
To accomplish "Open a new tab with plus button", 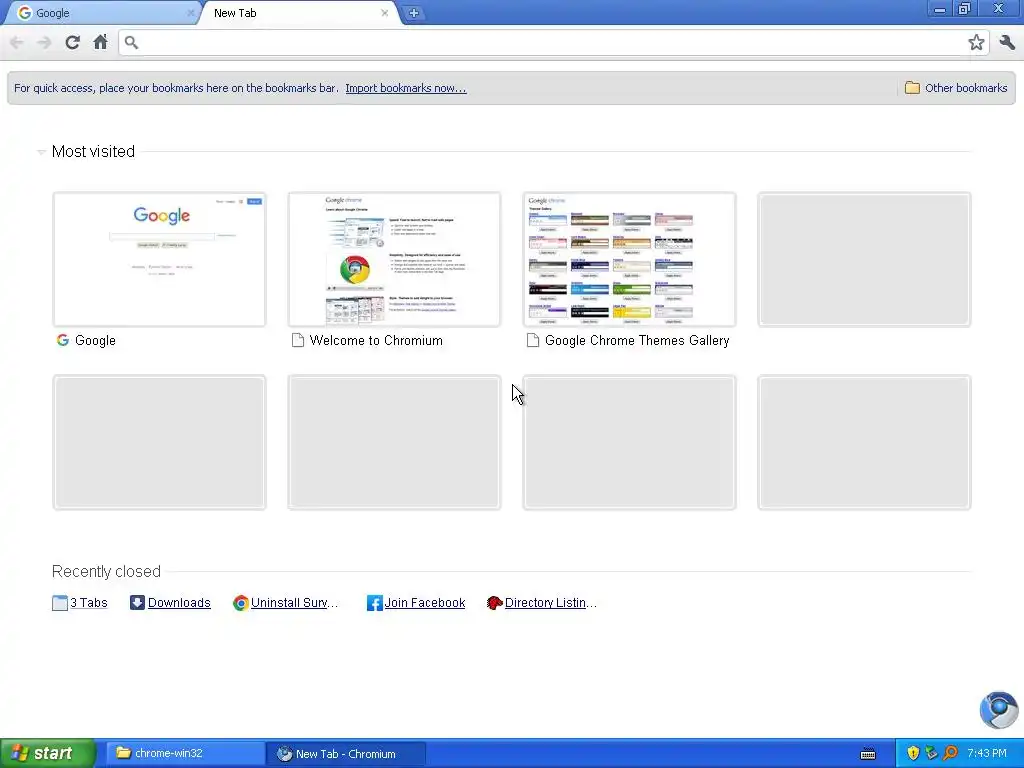I will 413,13.
